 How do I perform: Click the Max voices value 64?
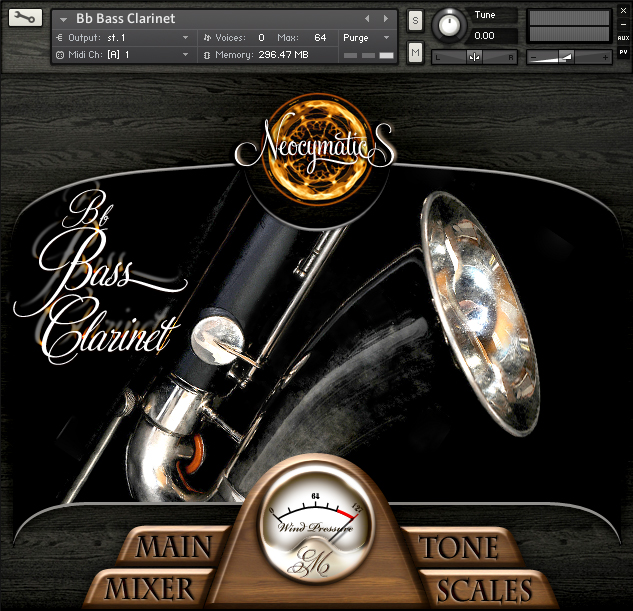[x=320, y=38]
